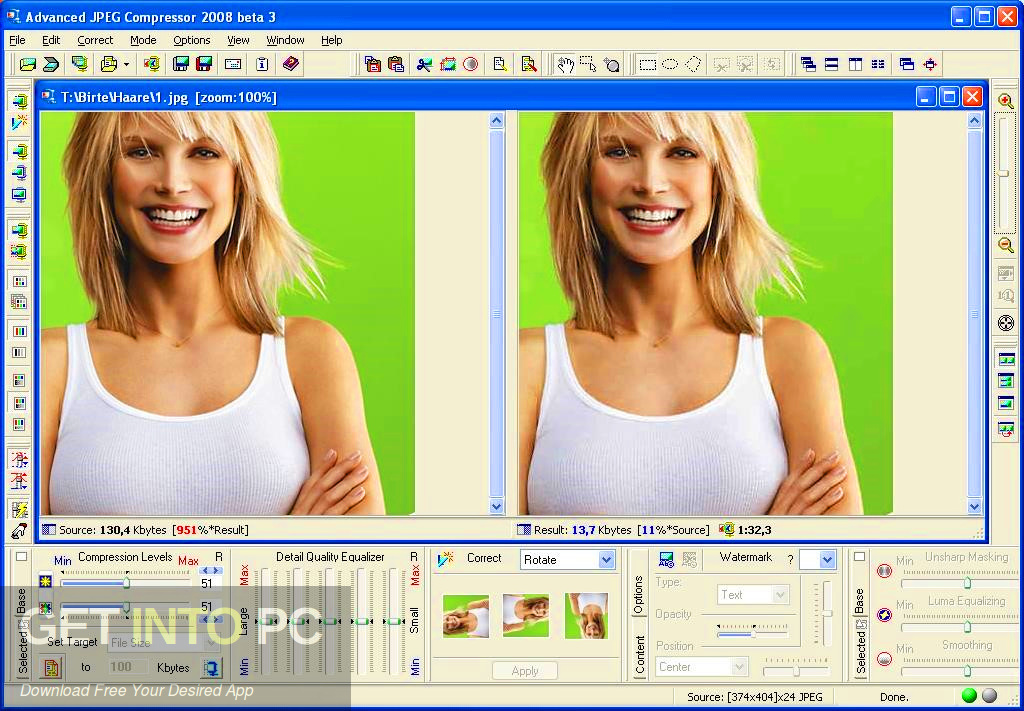Click the Smoothing round icon

(x=884, y=659)
